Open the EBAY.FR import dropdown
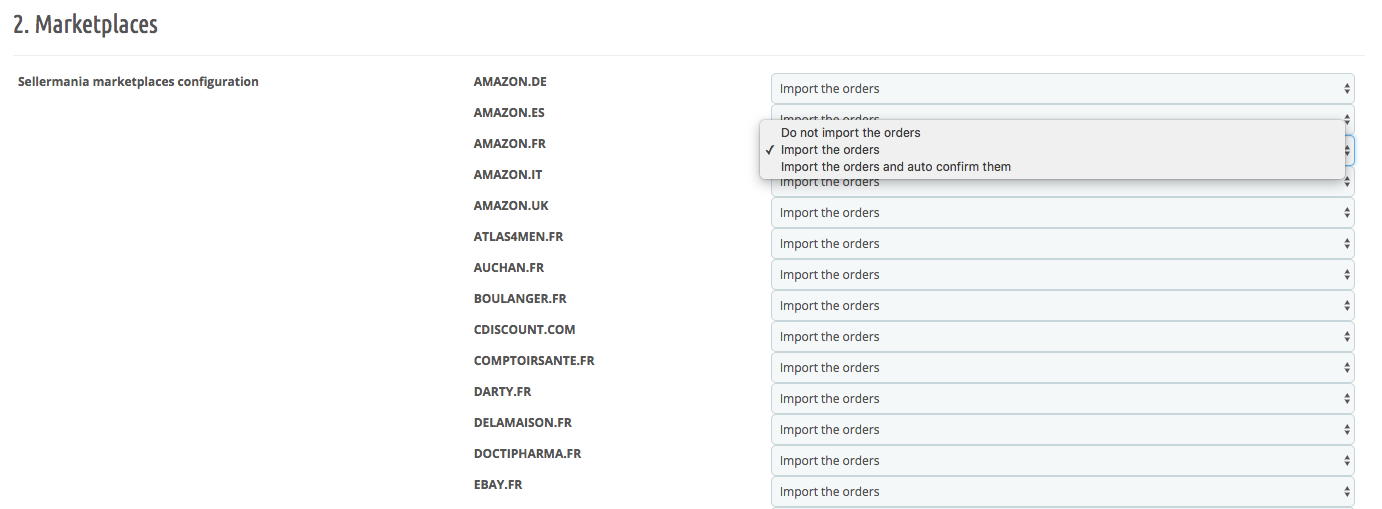Screen dimensions: 1382x509 [x=1062, y=491]
